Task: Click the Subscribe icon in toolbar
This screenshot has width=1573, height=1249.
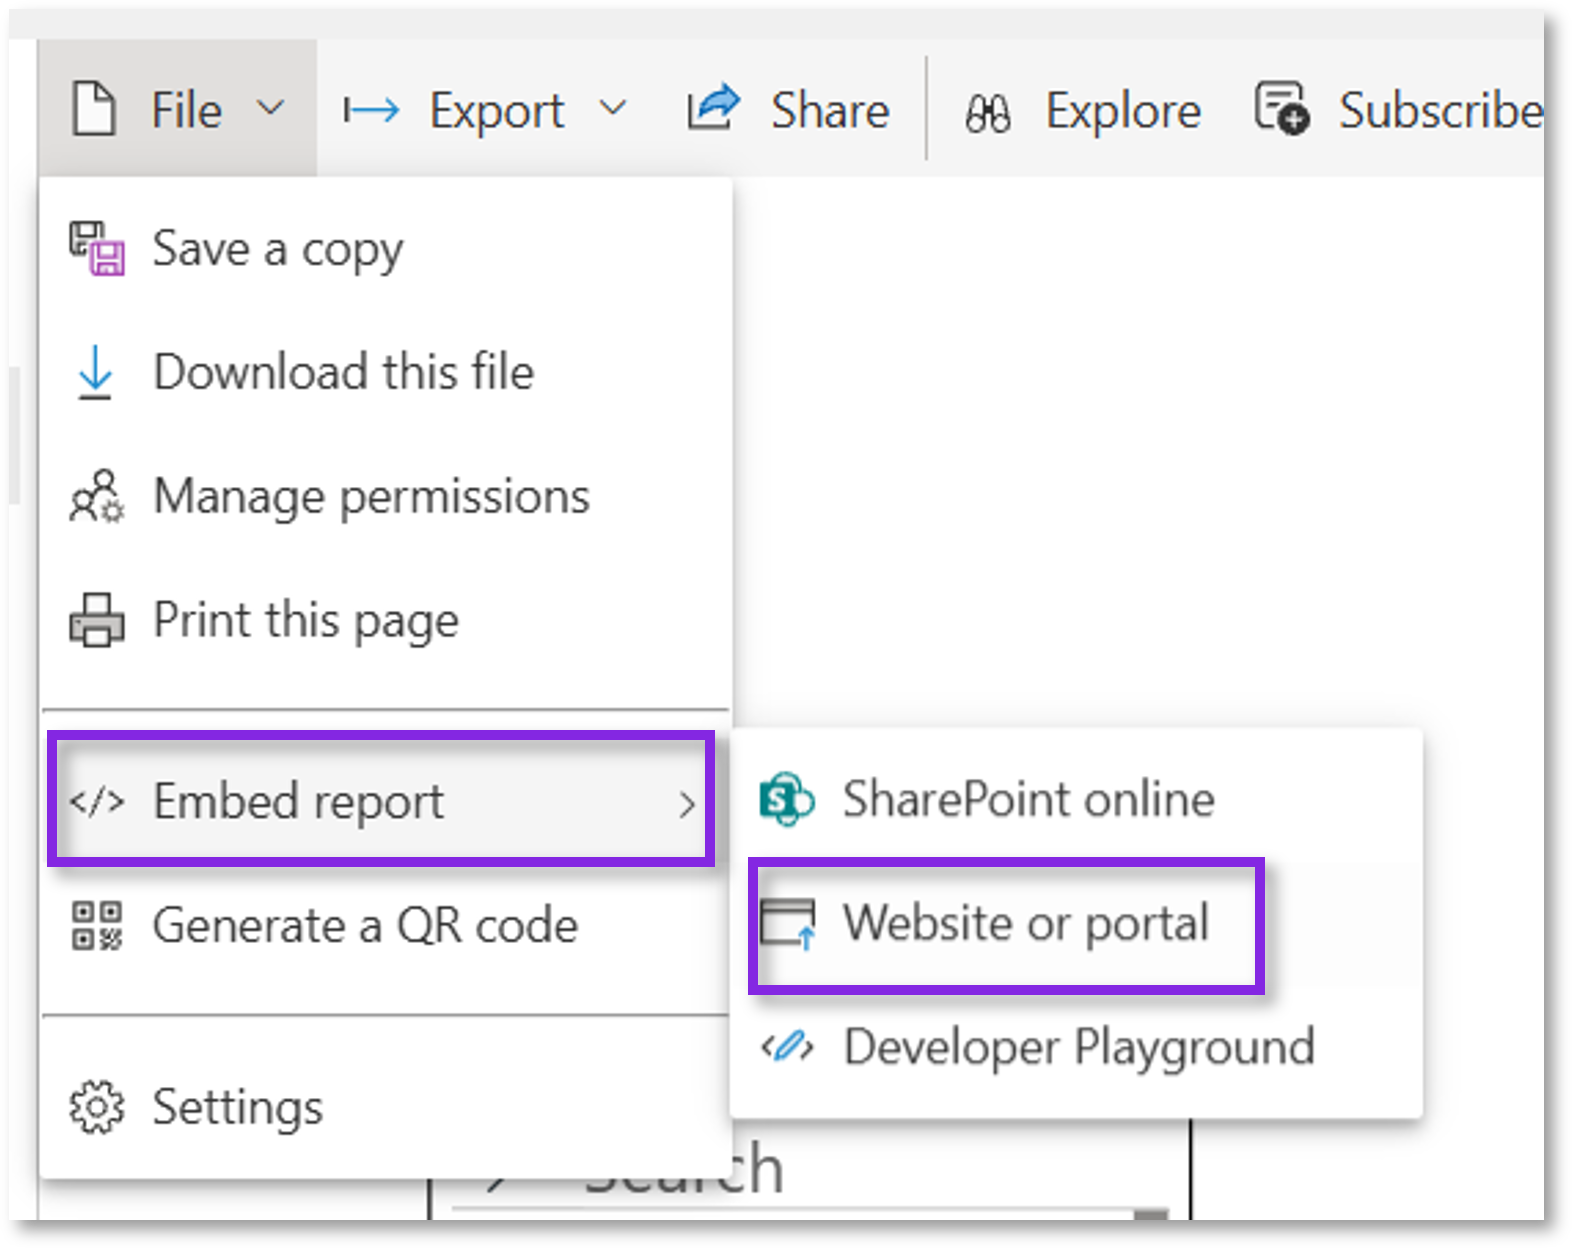Action: (x=1281, y=108)
